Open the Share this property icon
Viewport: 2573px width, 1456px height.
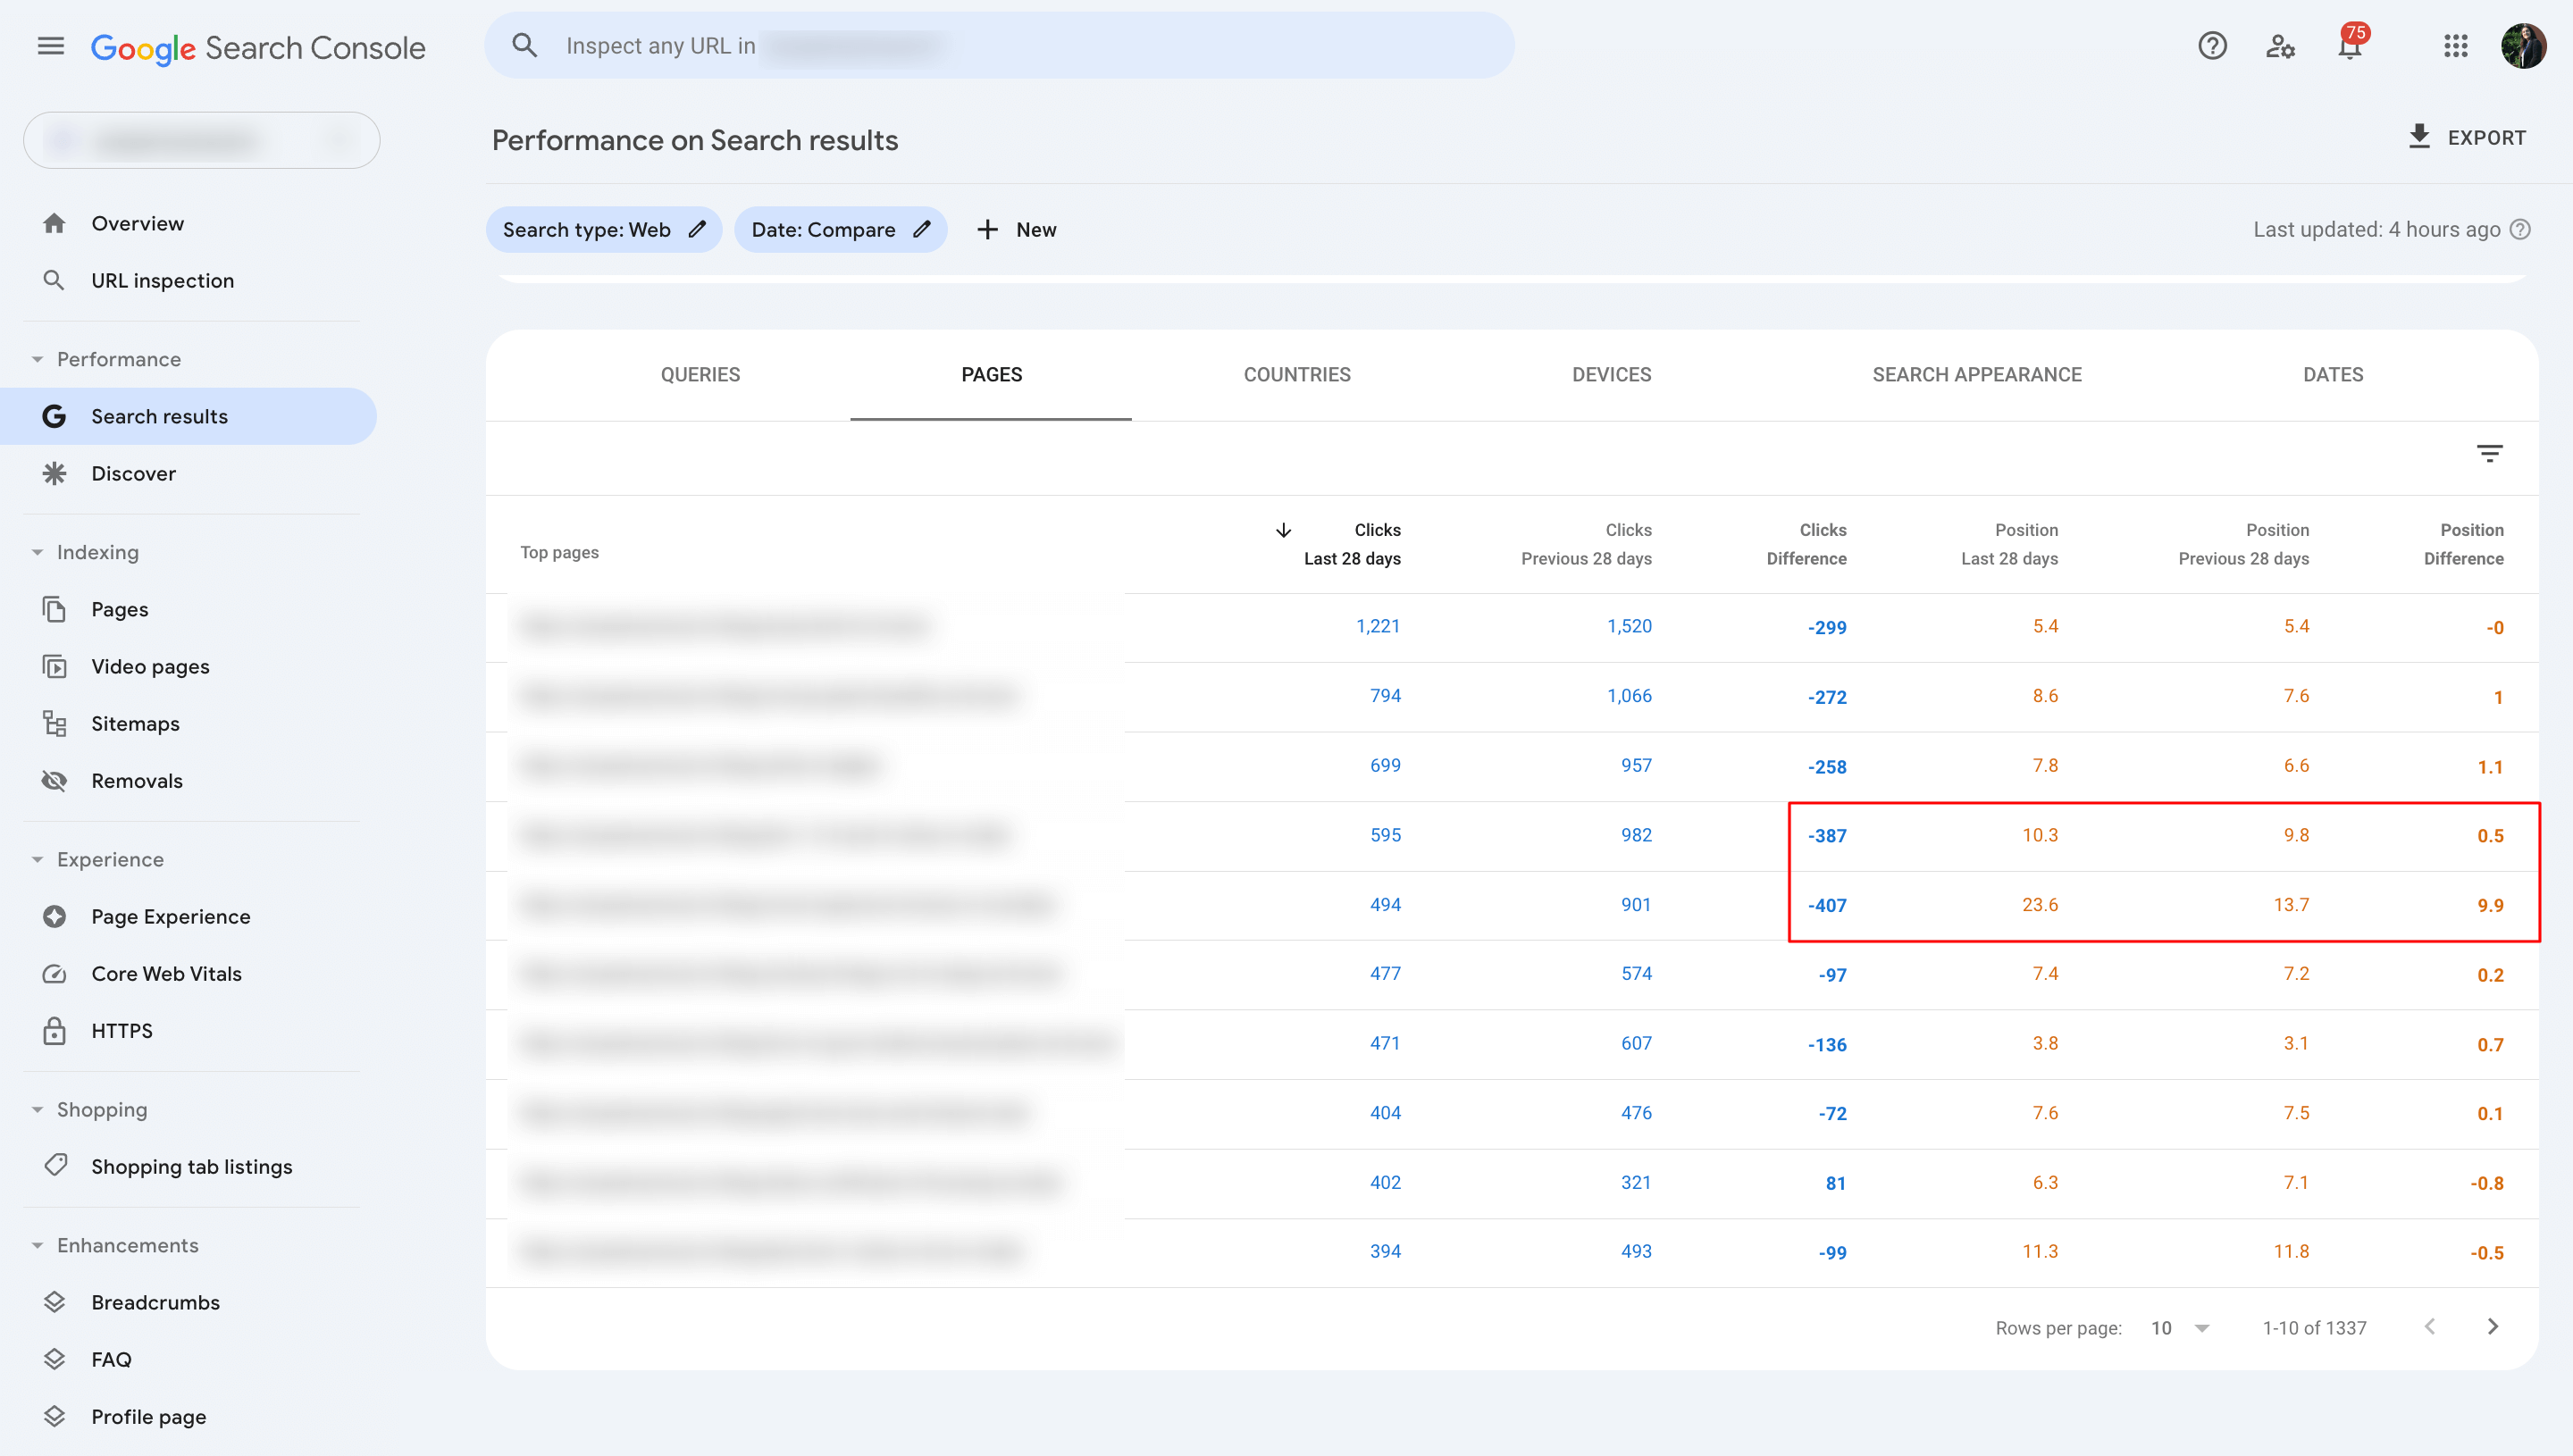tap(2282, 46)
